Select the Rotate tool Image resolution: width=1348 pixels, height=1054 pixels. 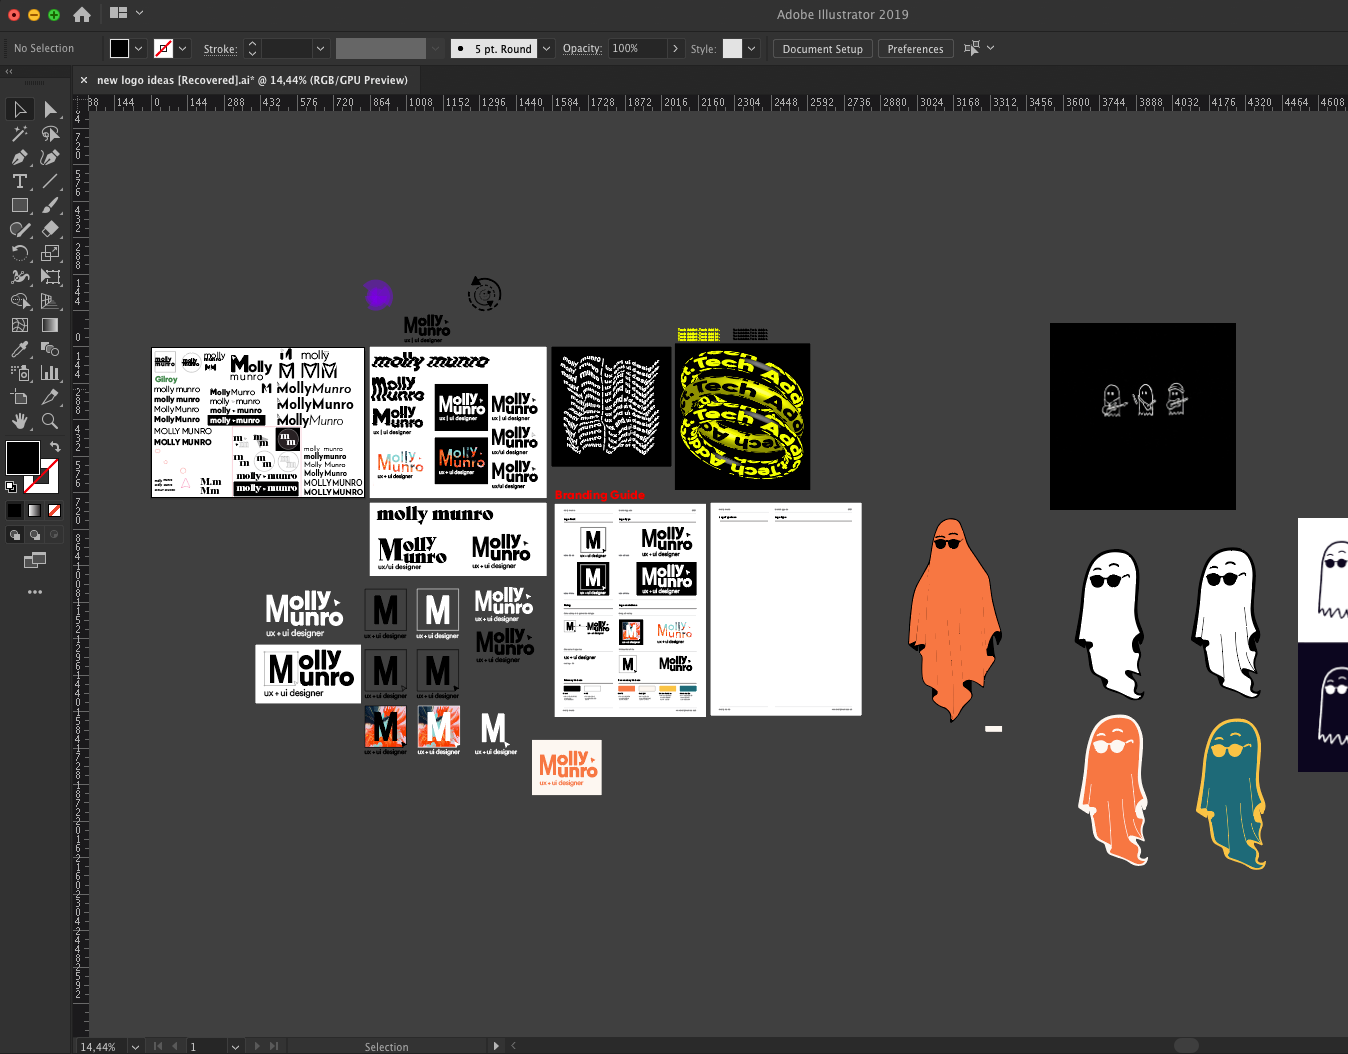19,253
